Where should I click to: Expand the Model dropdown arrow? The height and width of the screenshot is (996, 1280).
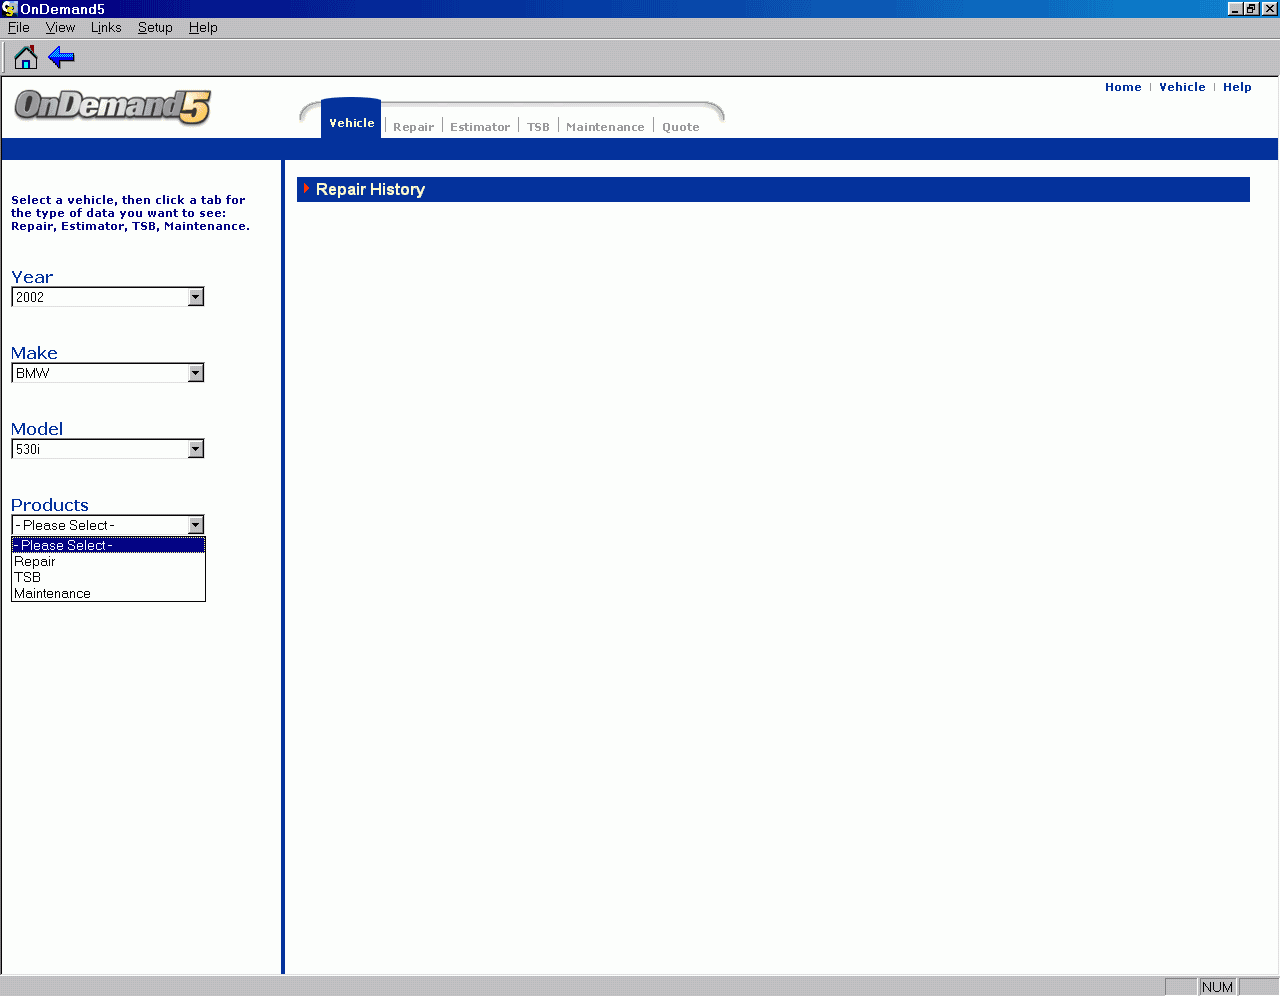(x=196, y=449)
